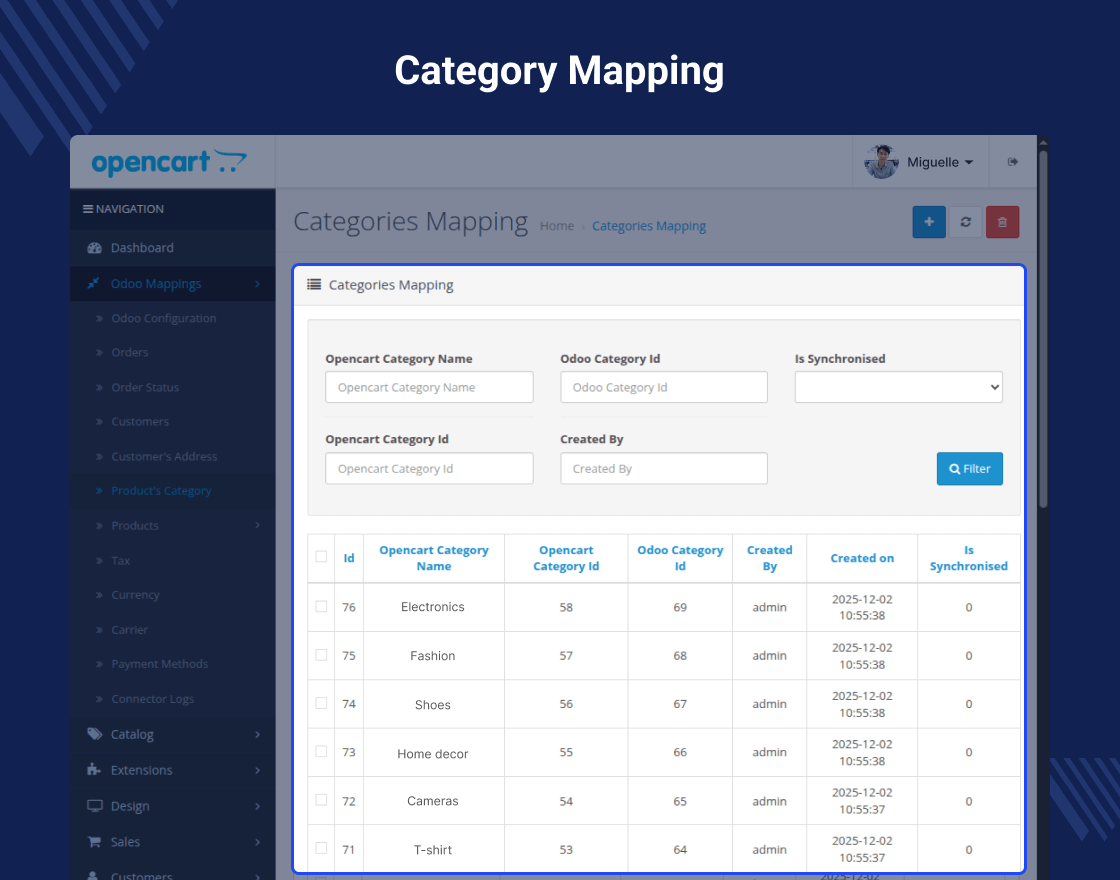
Task: Click the Opencart Category Id field
Action: pos(429,469)
